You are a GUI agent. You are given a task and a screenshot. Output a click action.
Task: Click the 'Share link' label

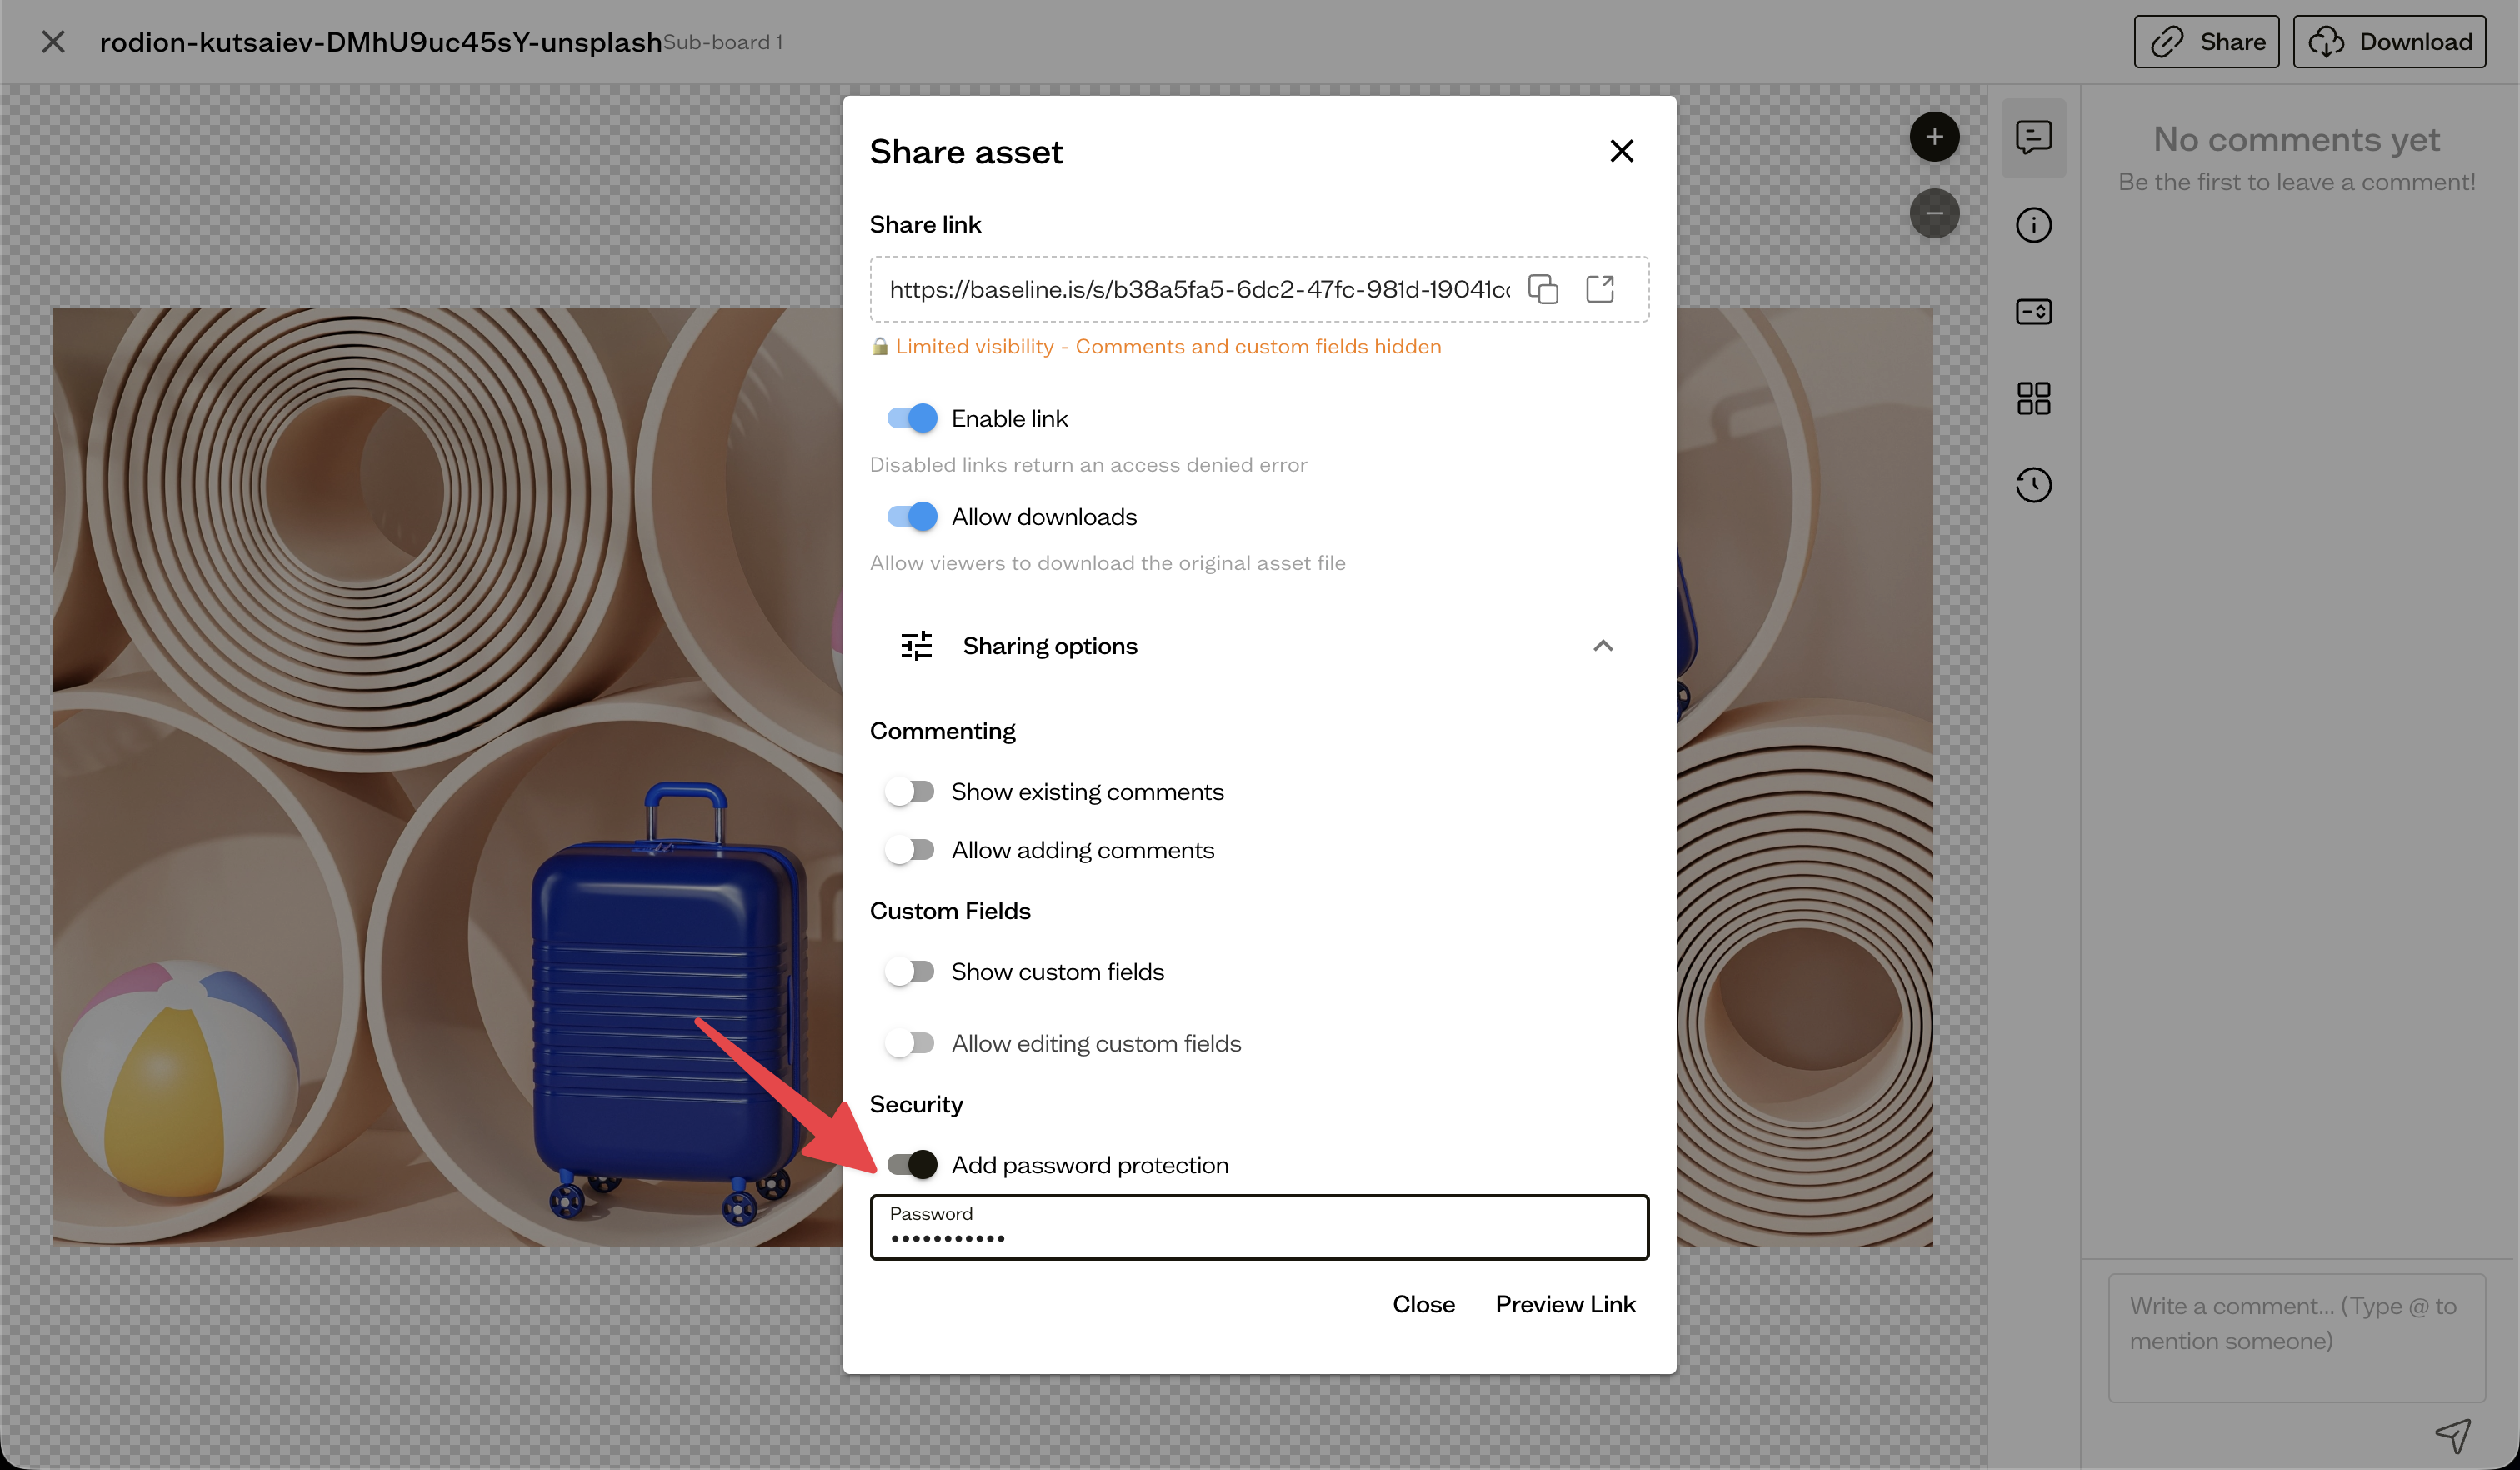(x=925, y=224)
